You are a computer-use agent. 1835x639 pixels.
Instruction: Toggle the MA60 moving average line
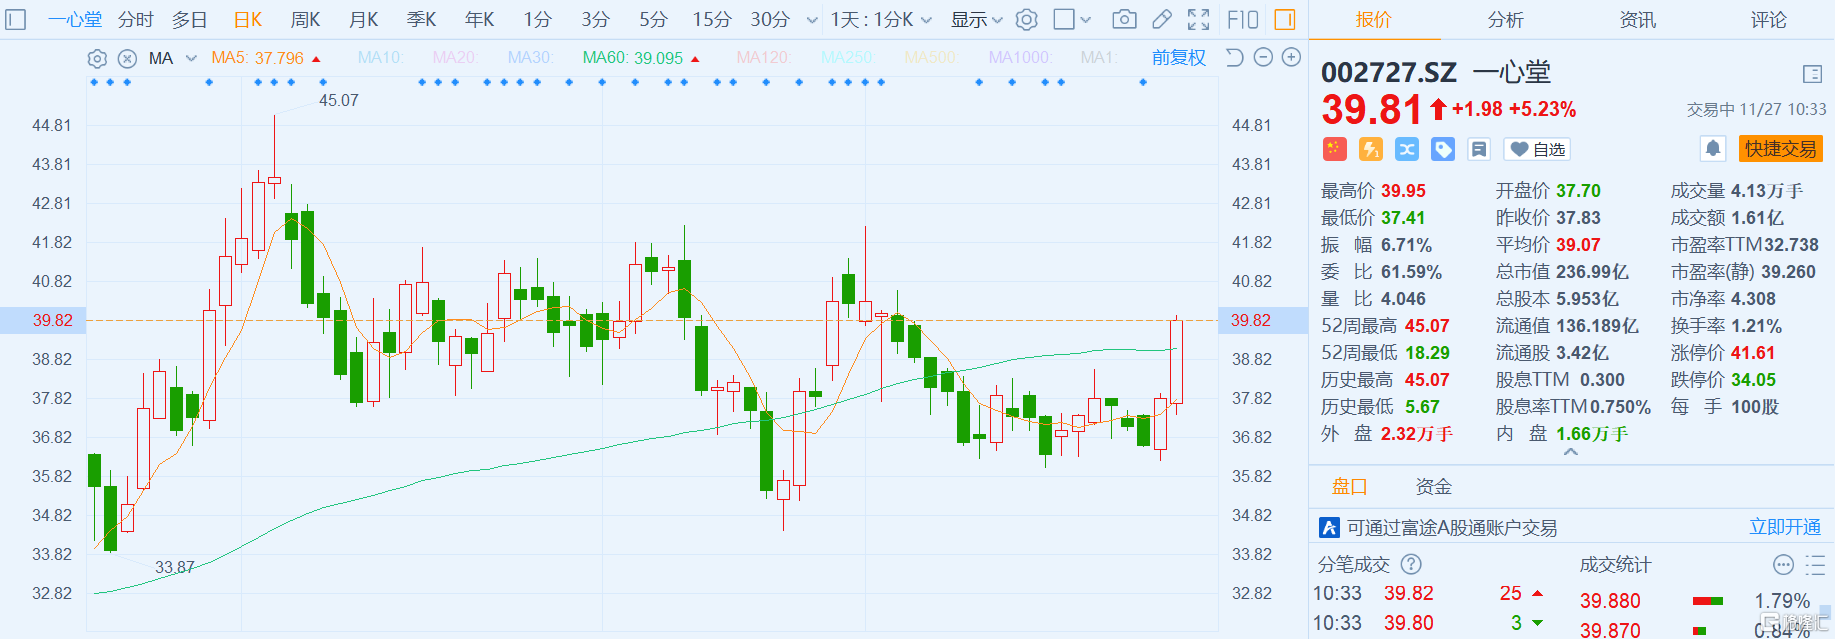point(633,58)
